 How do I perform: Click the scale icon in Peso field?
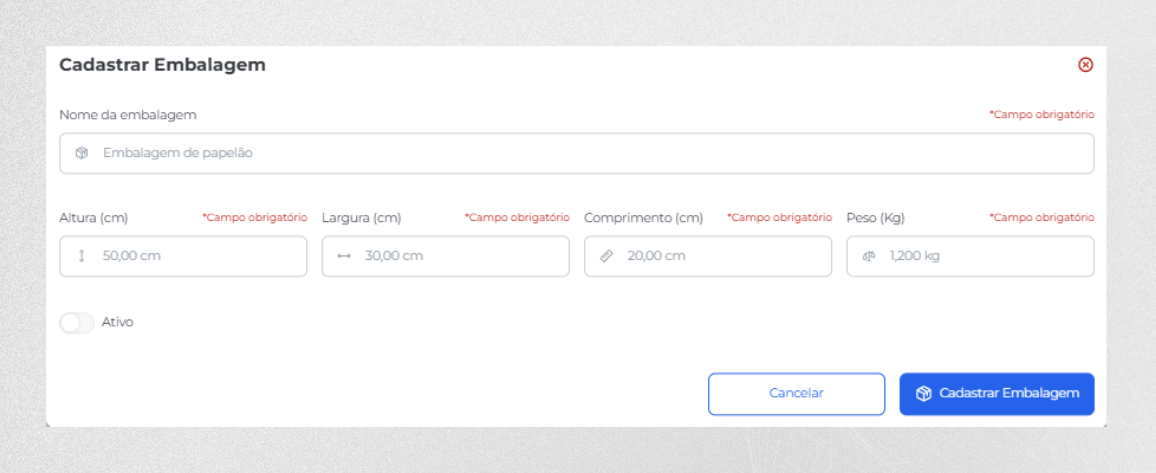[869, 256]
